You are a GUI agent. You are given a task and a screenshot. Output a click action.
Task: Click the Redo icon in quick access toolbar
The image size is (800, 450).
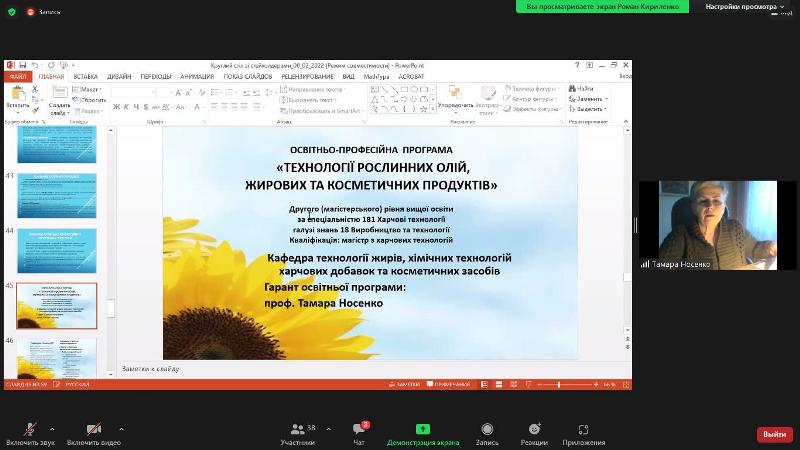(51, 65)
